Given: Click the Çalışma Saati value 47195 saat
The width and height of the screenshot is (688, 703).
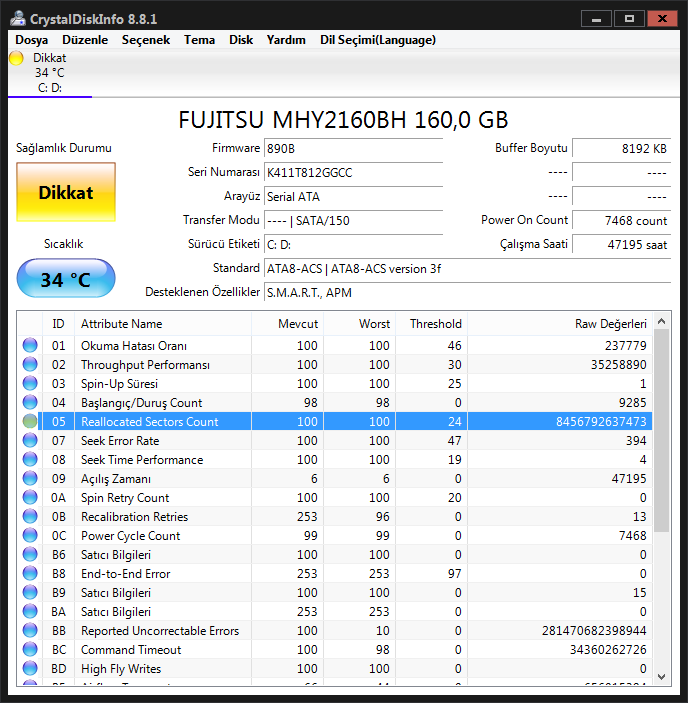Looking at the screenshot, I should point(621,244).
